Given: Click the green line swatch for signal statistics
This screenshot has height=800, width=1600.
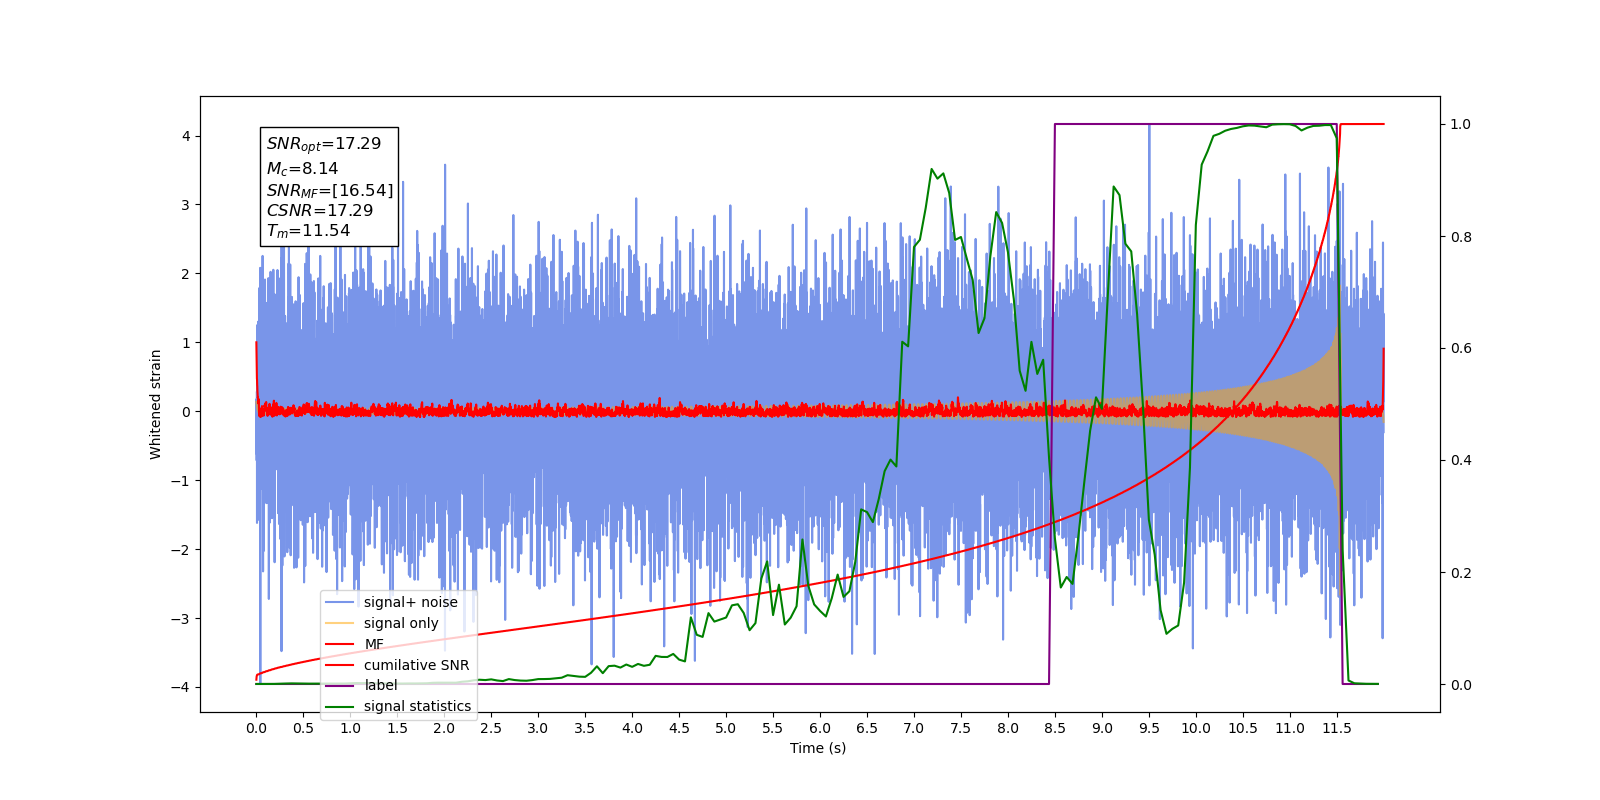Looking at the screenshot, I should tap(341, 706).
